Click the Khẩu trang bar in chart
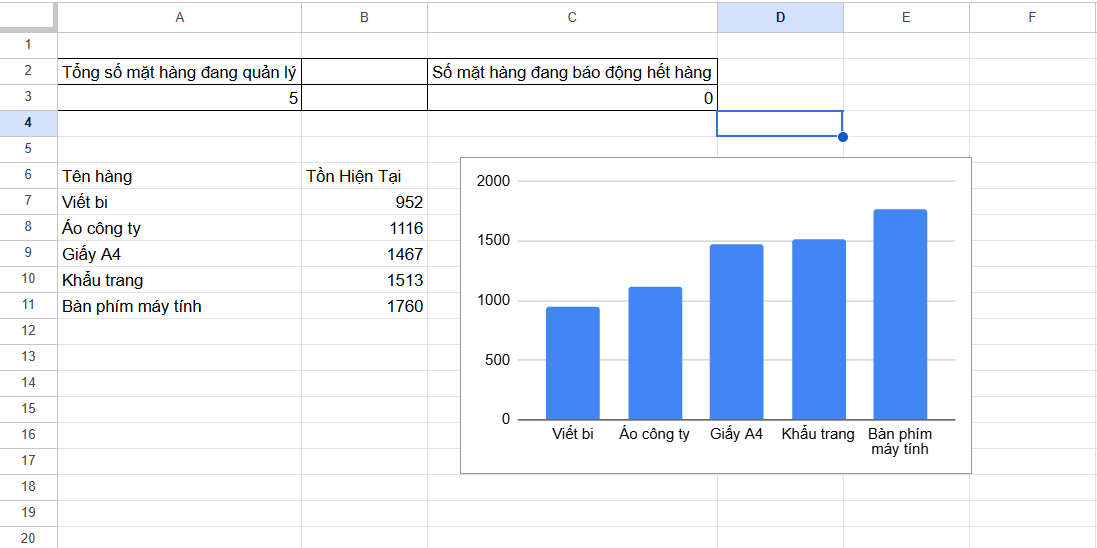This screenshot has height=548, width=1097. [x=819, y=330]
